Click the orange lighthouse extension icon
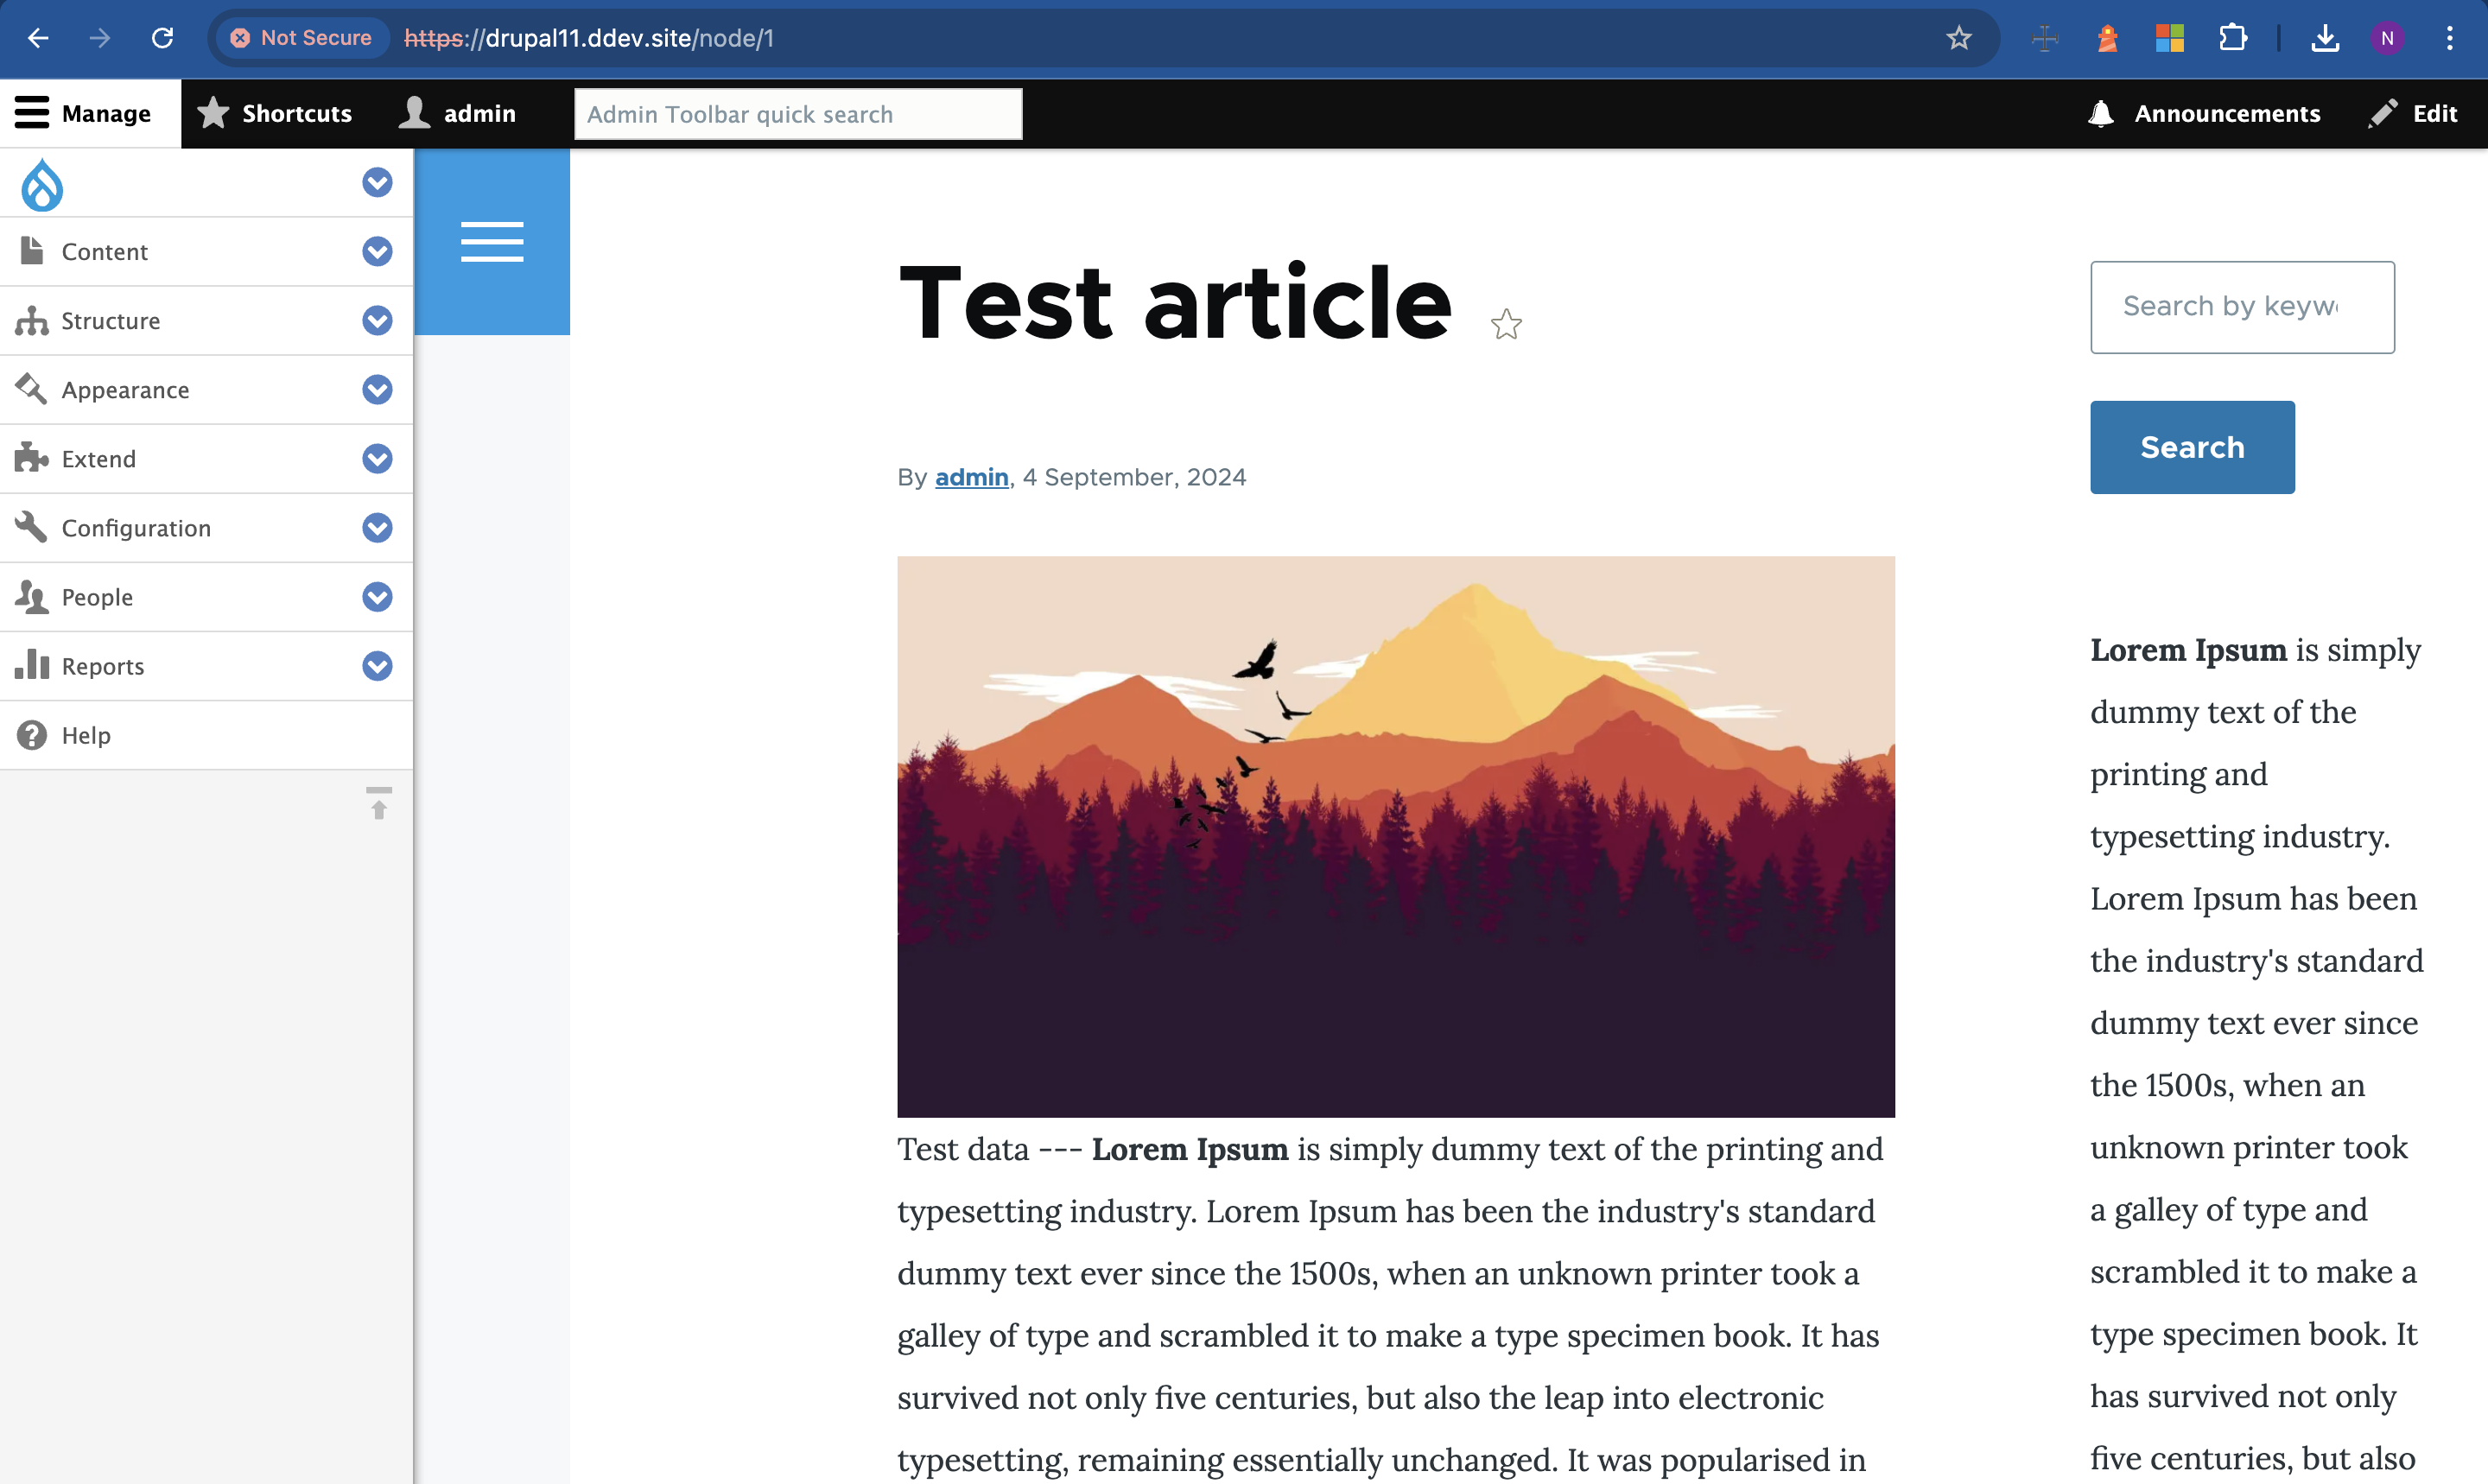The height and width of the screenshot is (1484, 2488). click(x=2107, y=38)
